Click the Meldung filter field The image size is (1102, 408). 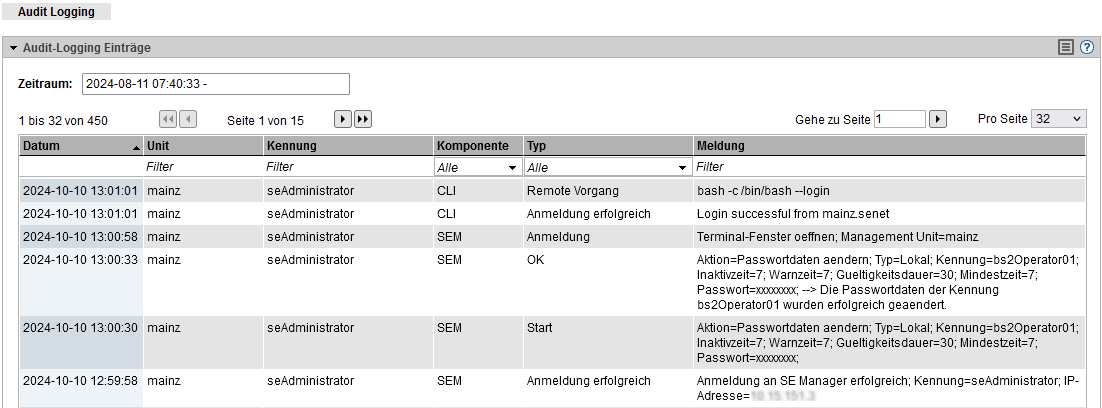(888, 168)
